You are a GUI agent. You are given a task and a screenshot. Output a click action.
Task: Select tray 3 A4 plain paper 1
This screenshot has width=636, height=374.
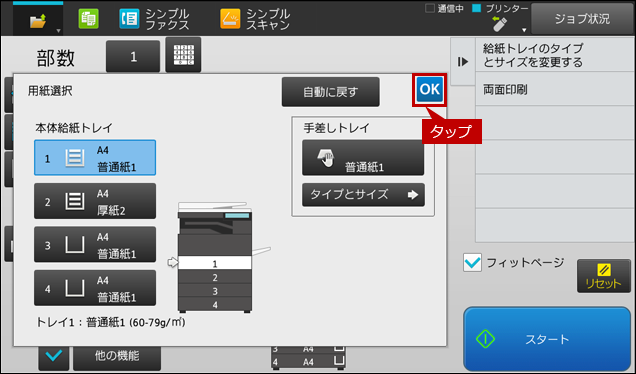pyautogui.click(x=95, y=245)
